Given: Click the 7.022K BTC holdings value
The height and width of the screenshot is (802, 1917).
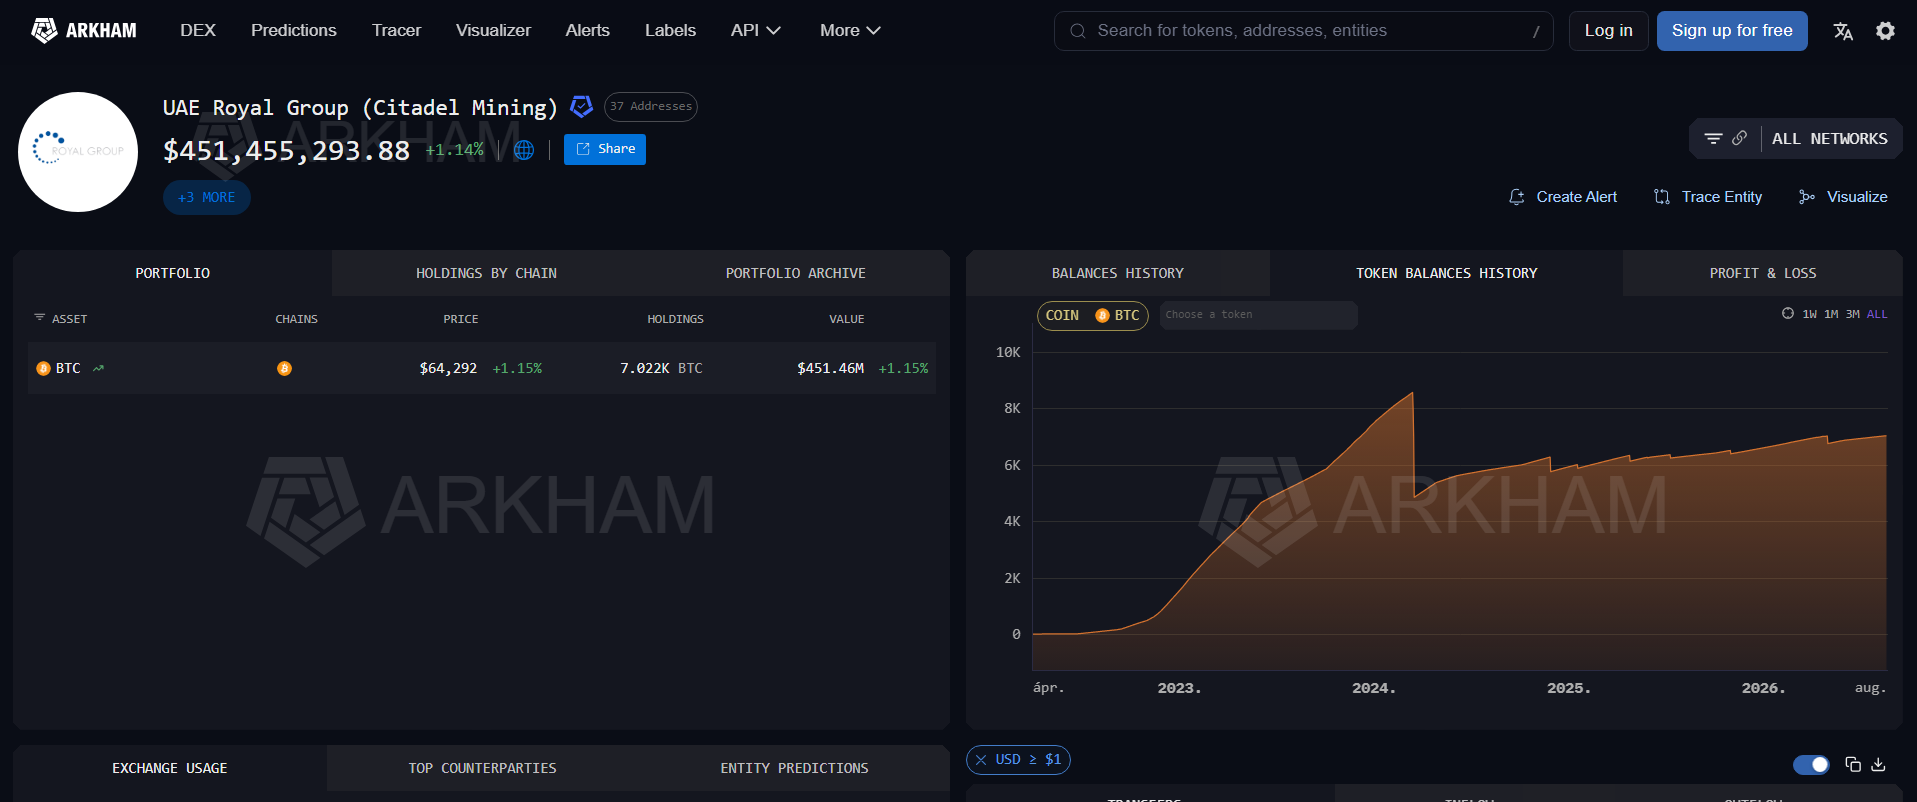Looking at the screenshot, I should coord(661,369).
